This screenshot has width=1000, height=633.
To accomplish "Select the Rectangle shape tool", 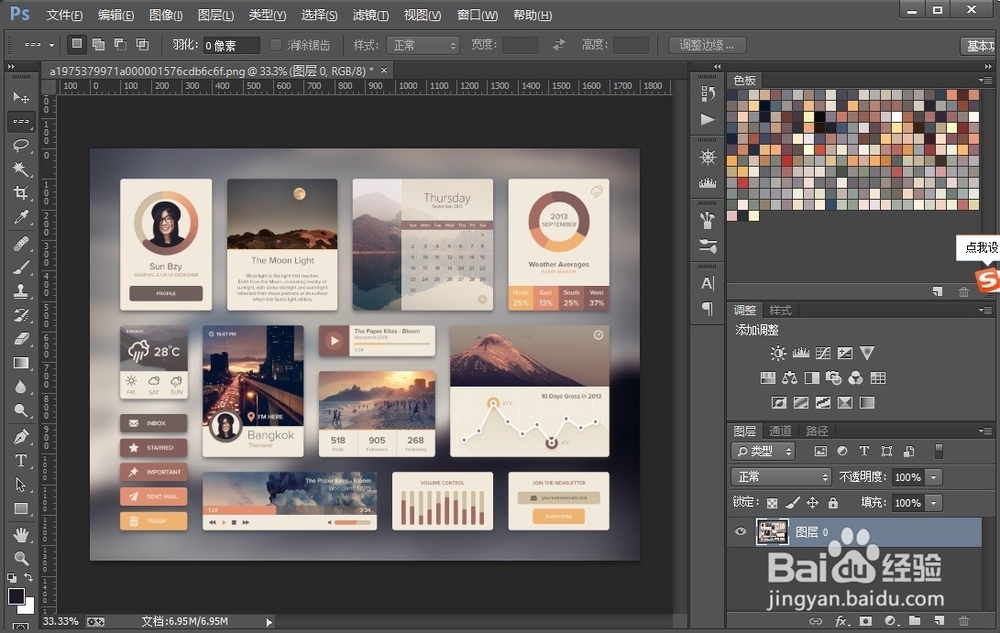I will [x=21, y=509].
